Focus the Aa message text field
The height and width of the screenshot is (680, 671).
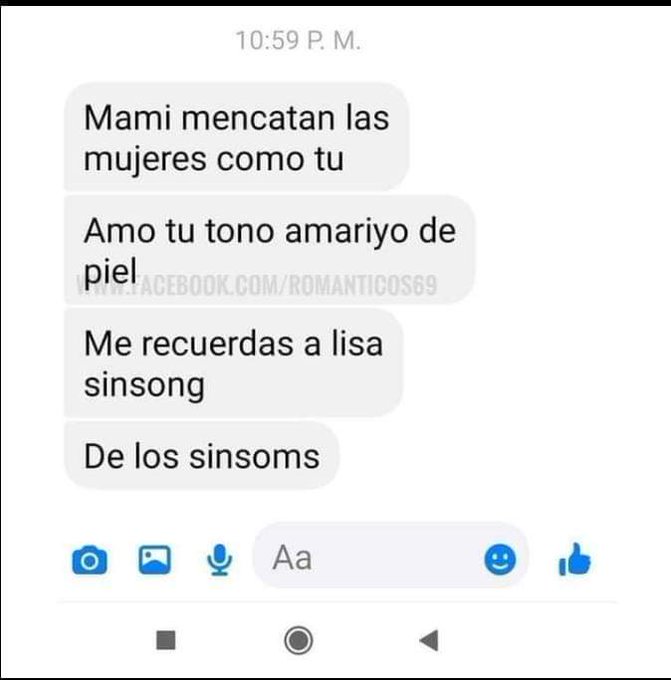pos(390,557)
